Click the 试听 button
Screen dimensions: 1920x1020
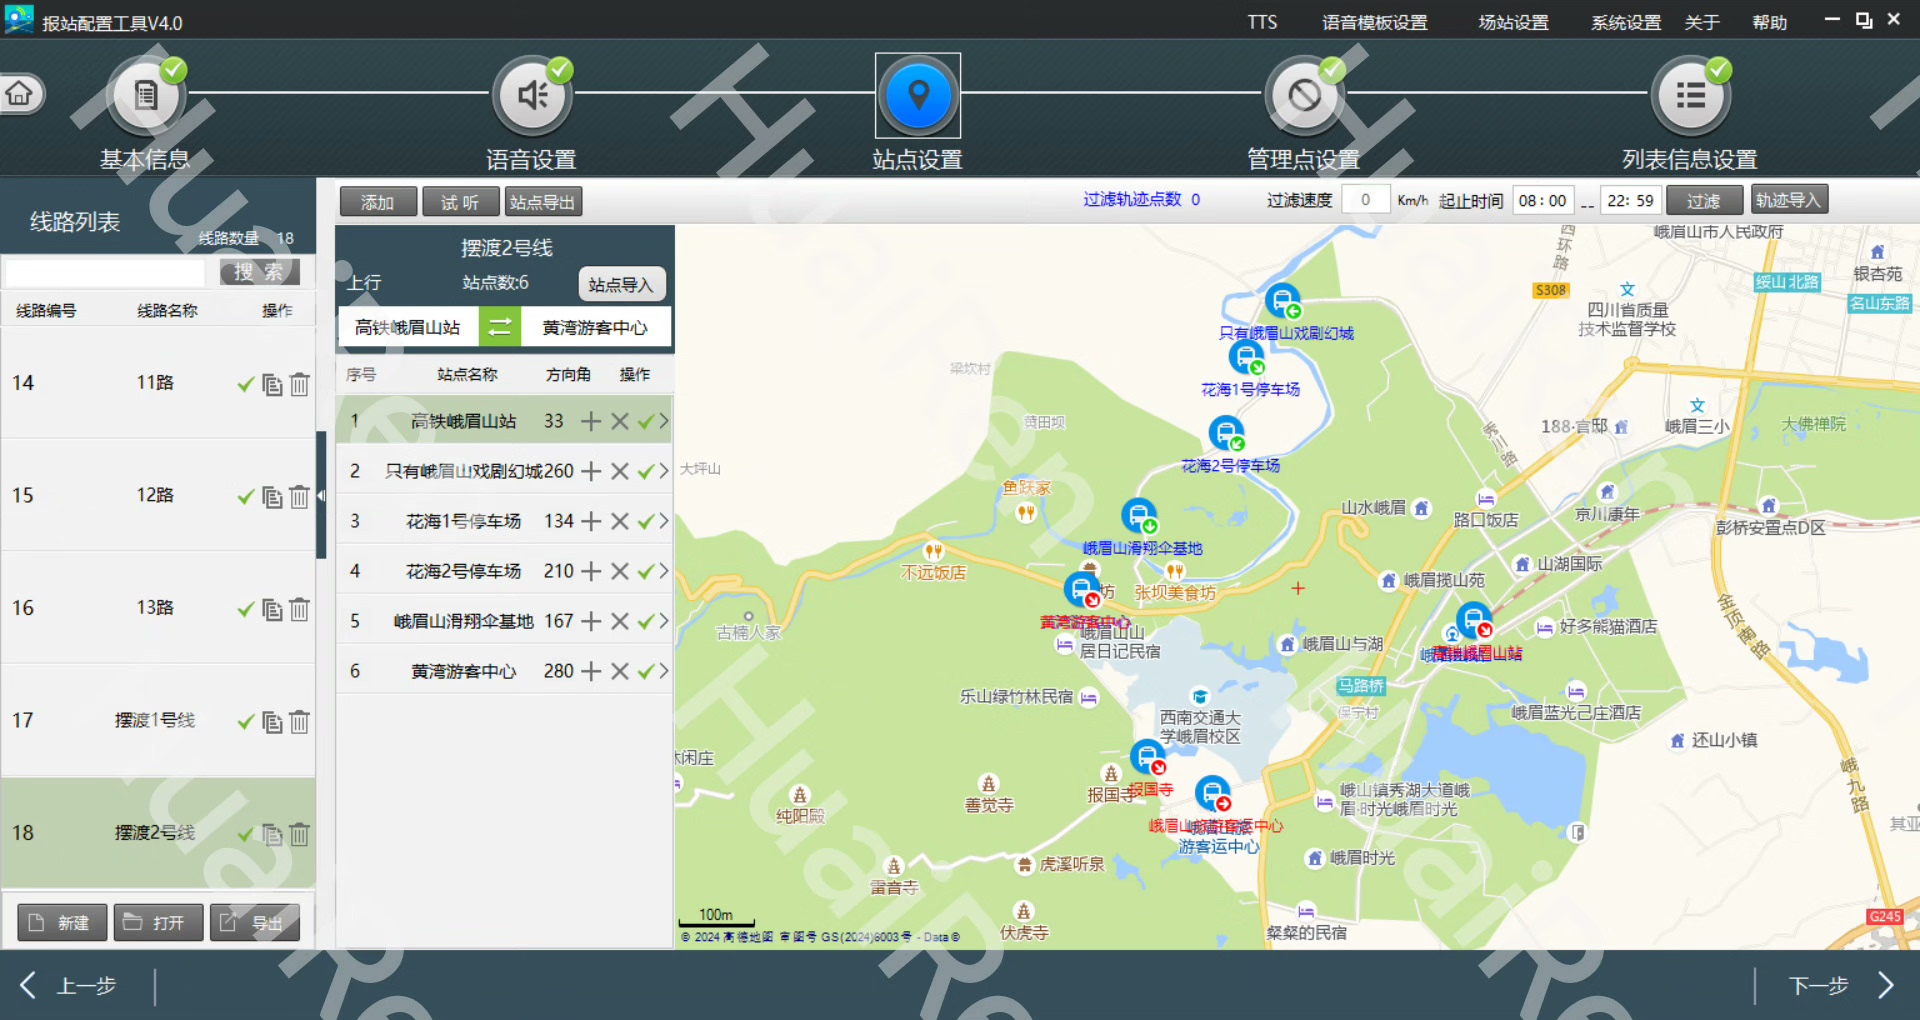pos(460,202)
